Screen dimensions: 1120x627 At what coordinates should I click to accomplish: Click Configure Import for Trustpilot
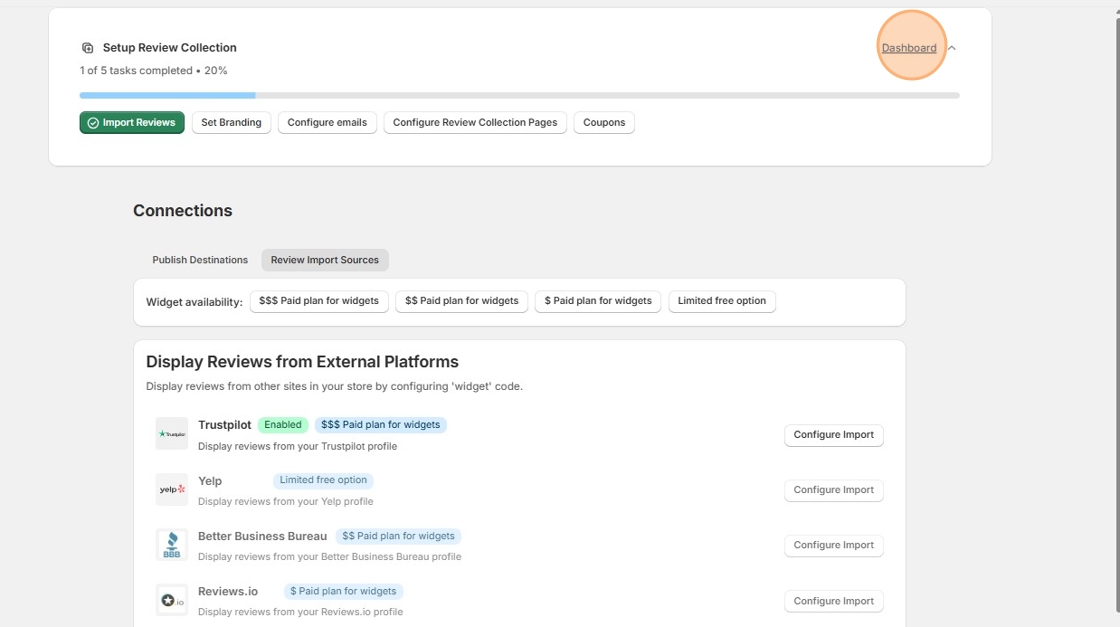click(833, 434)
